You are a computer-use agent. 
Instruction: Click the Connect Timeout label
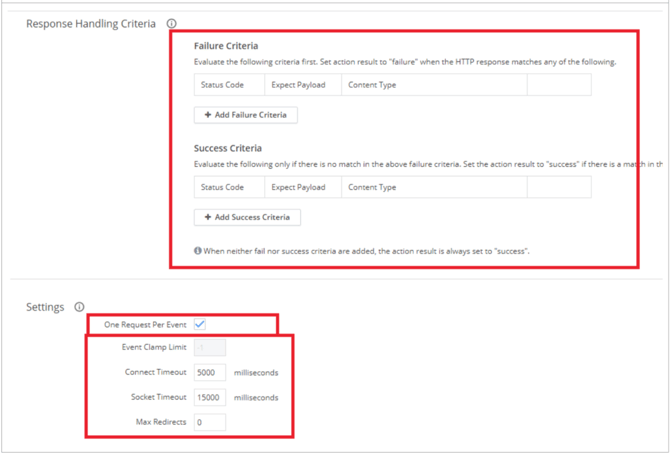click(x=156, y=372)
